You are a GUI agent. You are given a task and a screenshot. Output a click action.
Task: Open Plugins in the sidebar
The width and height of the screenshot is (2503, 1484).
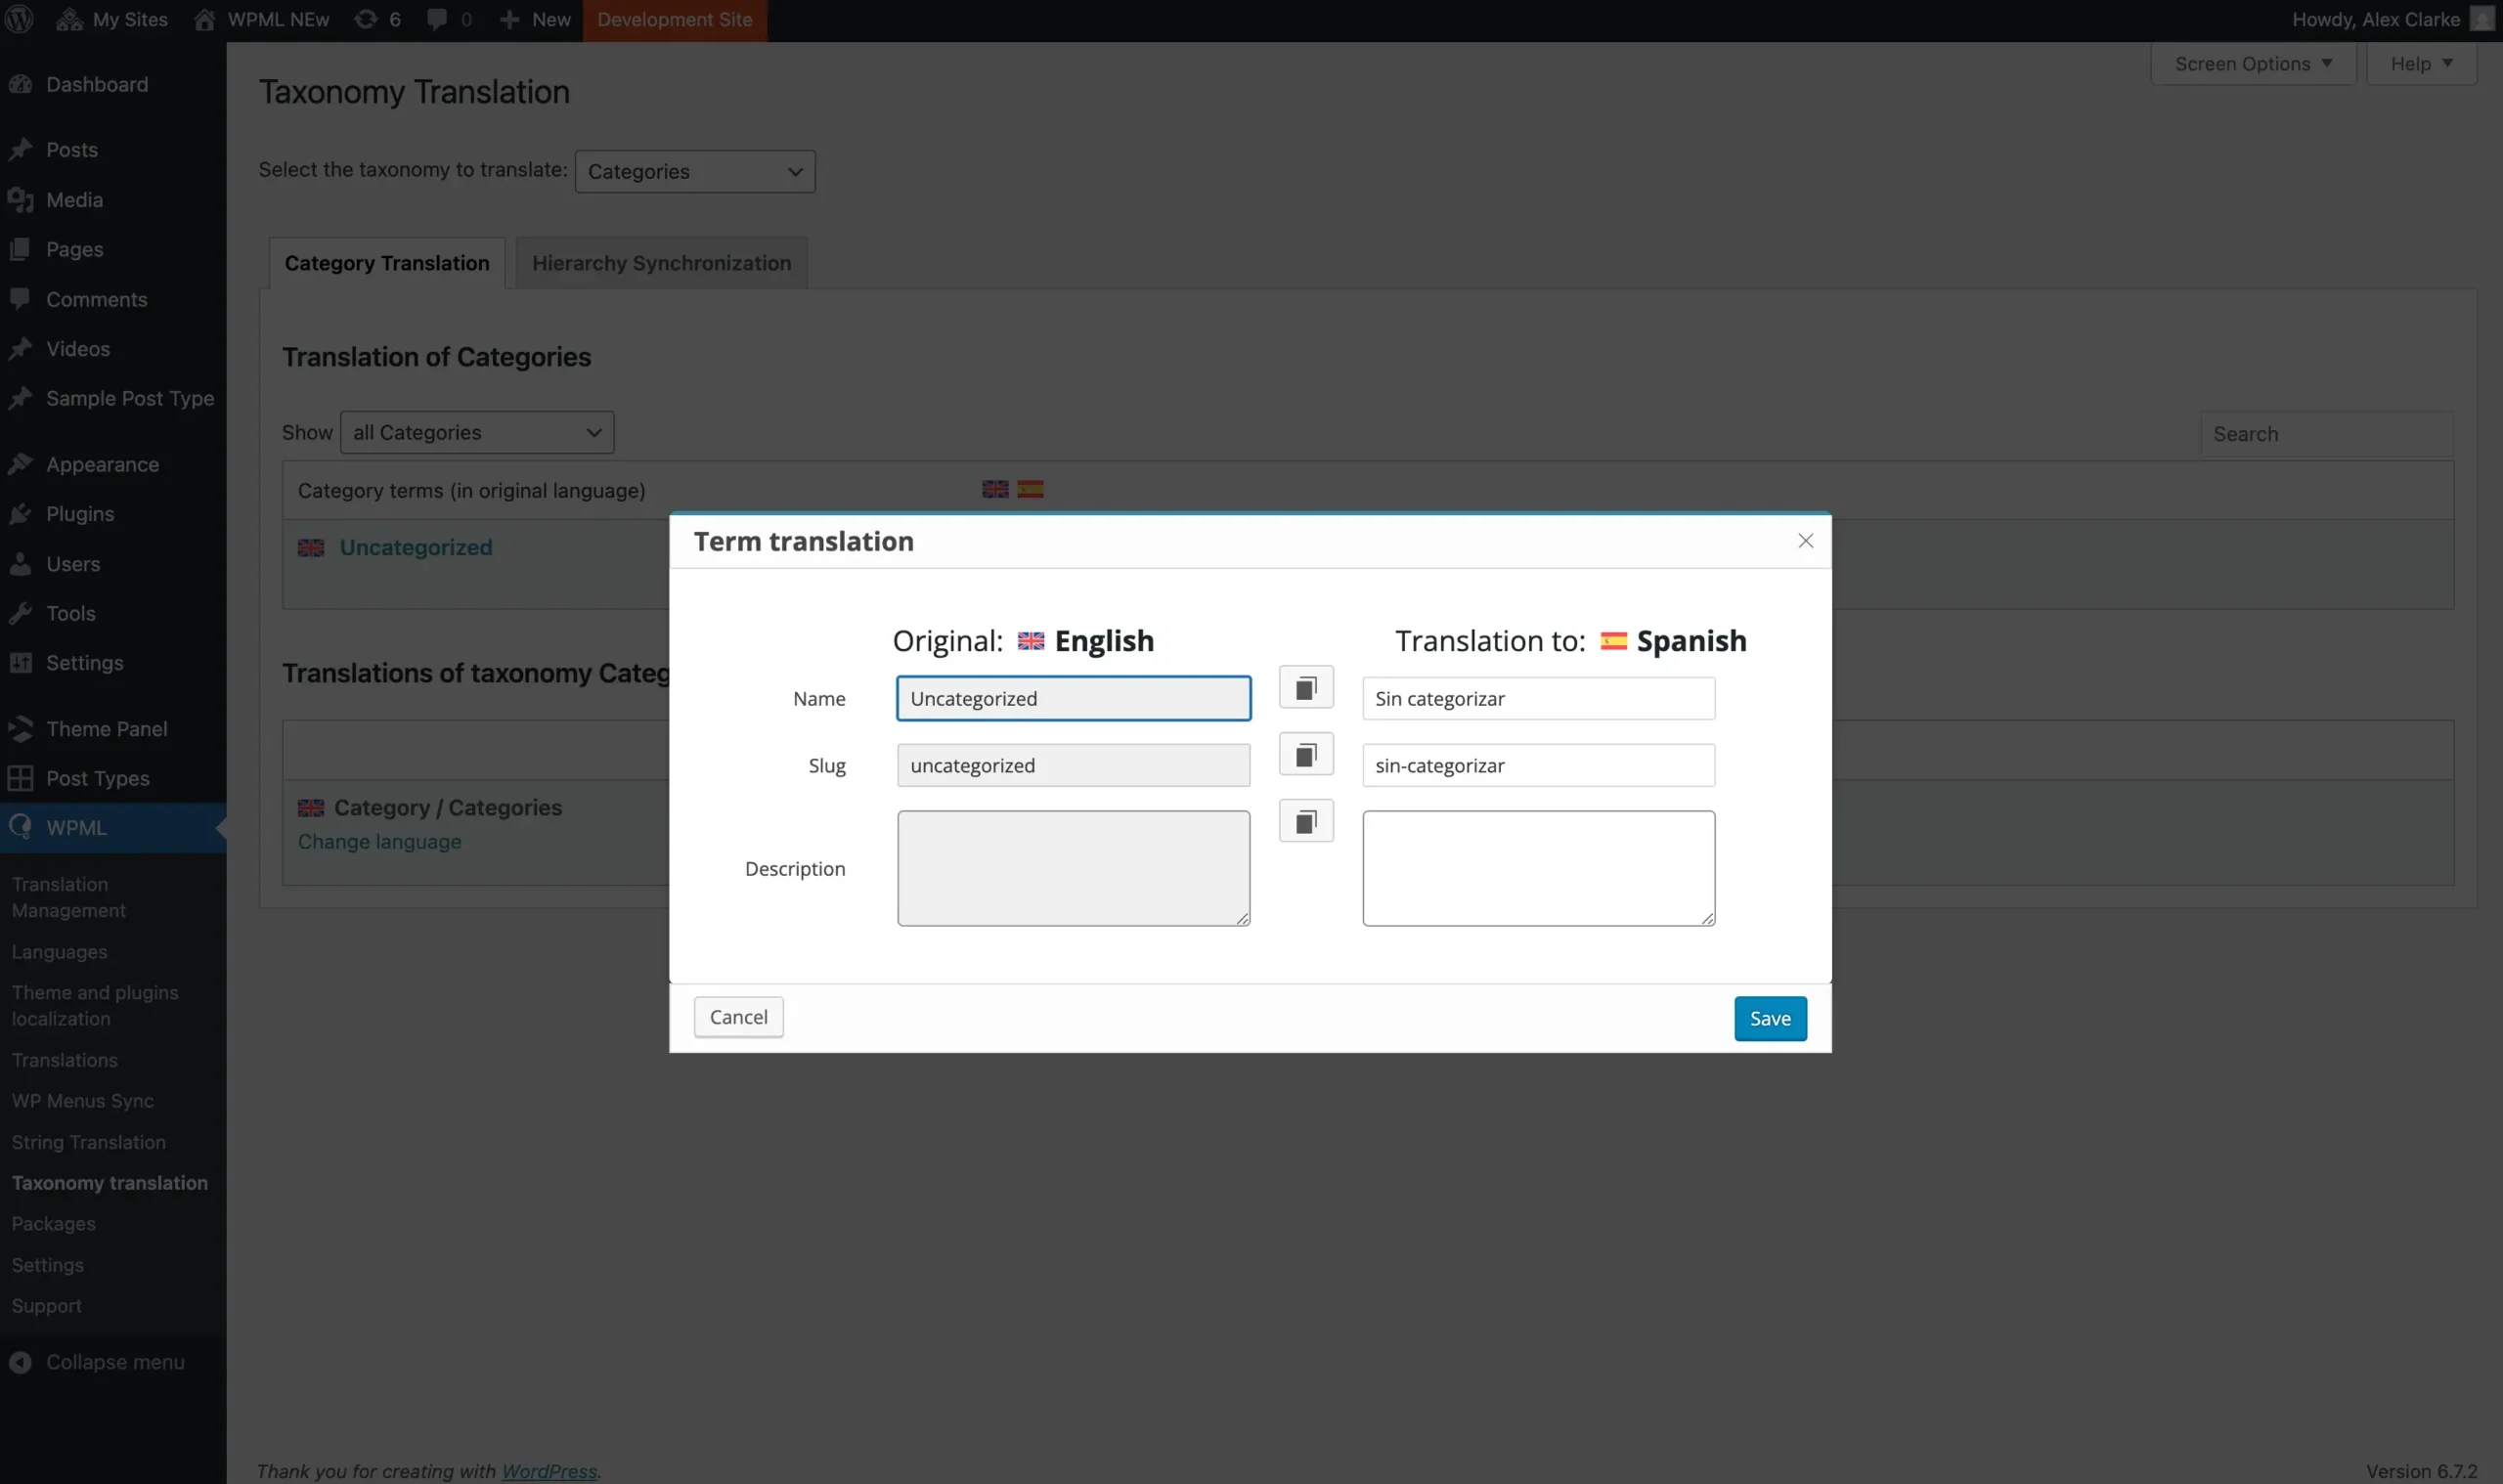(x=113, y=514)
